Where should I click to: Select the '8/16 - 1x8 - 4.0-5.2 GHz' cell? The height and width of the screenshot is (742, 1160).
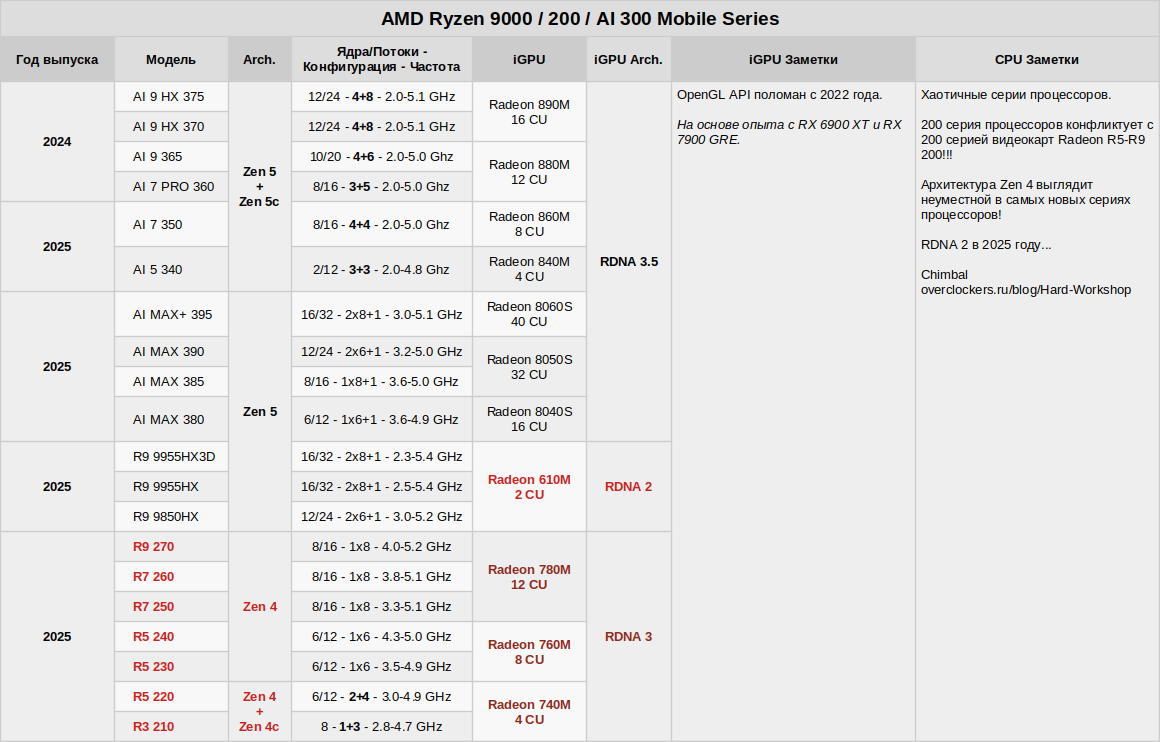click(382, 547)
